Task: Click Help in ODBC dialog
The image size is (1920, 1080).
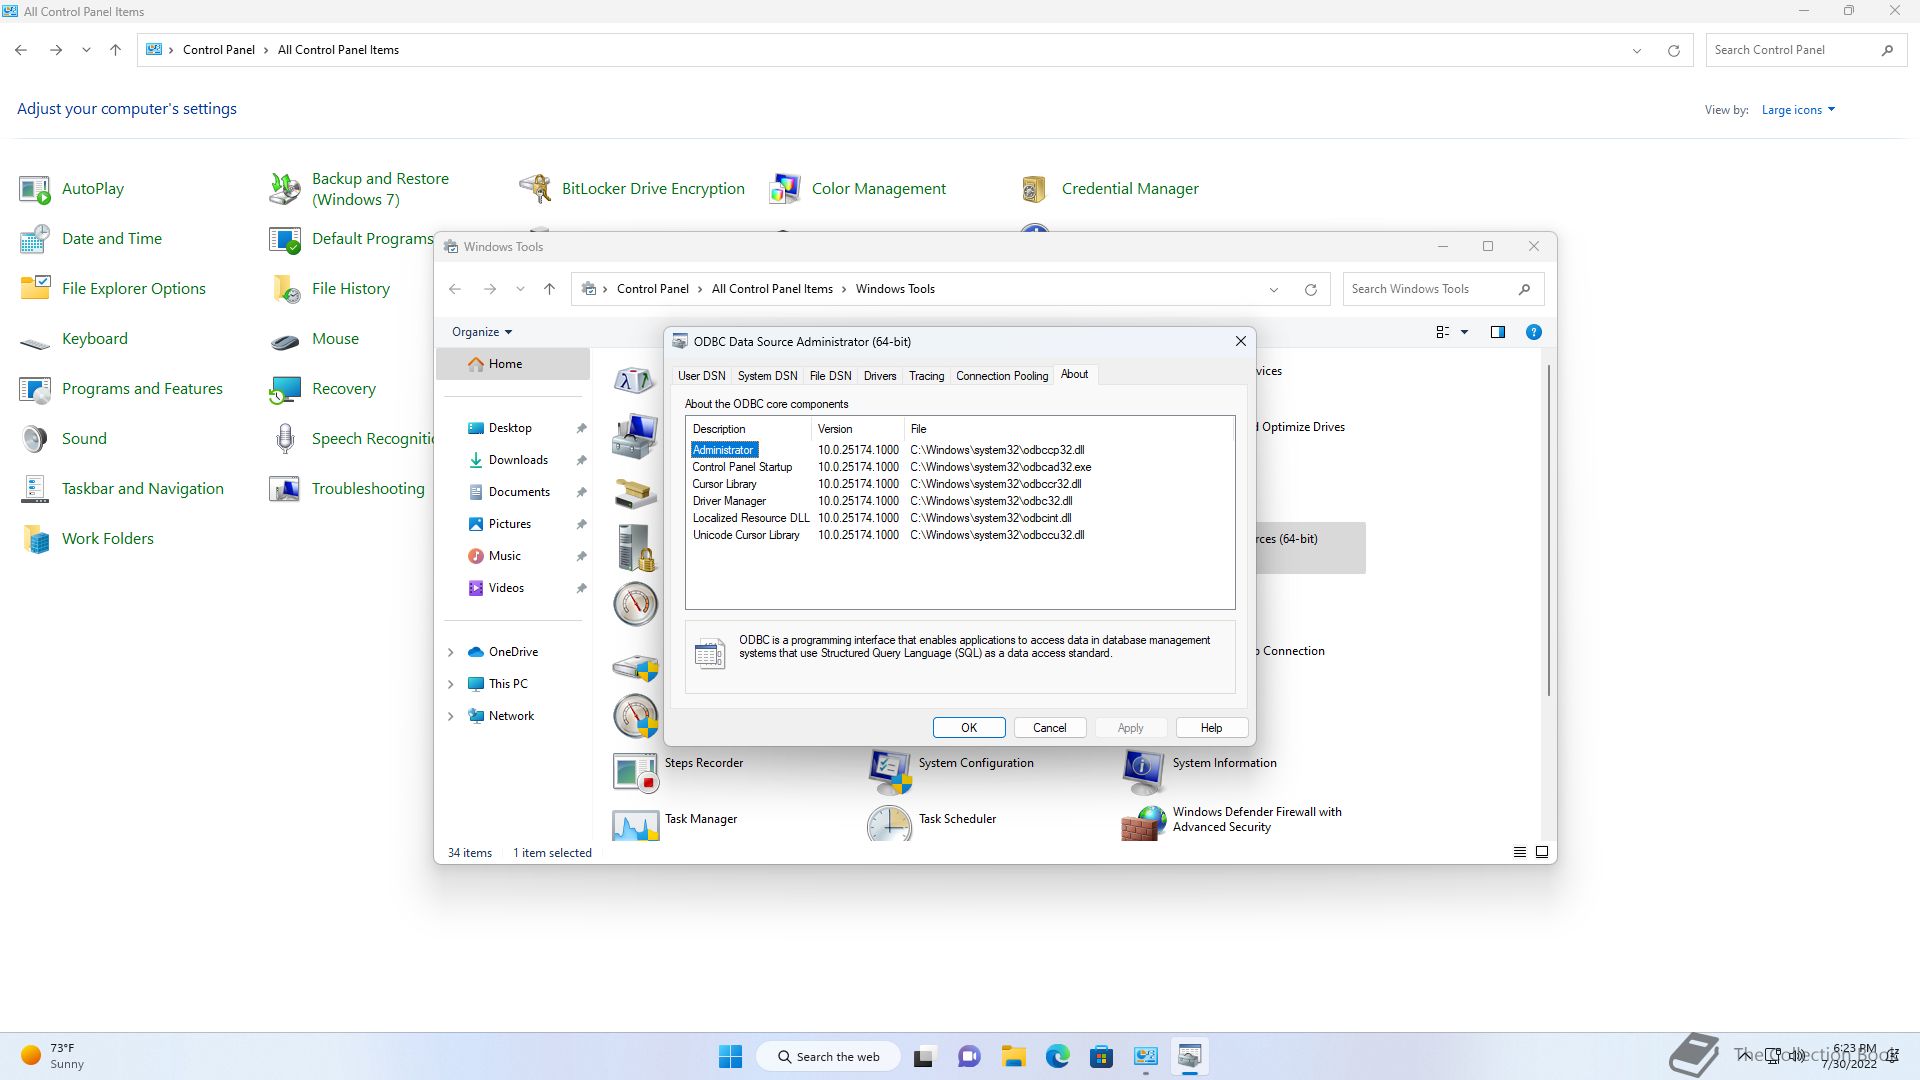Action: pos(1211,728)
